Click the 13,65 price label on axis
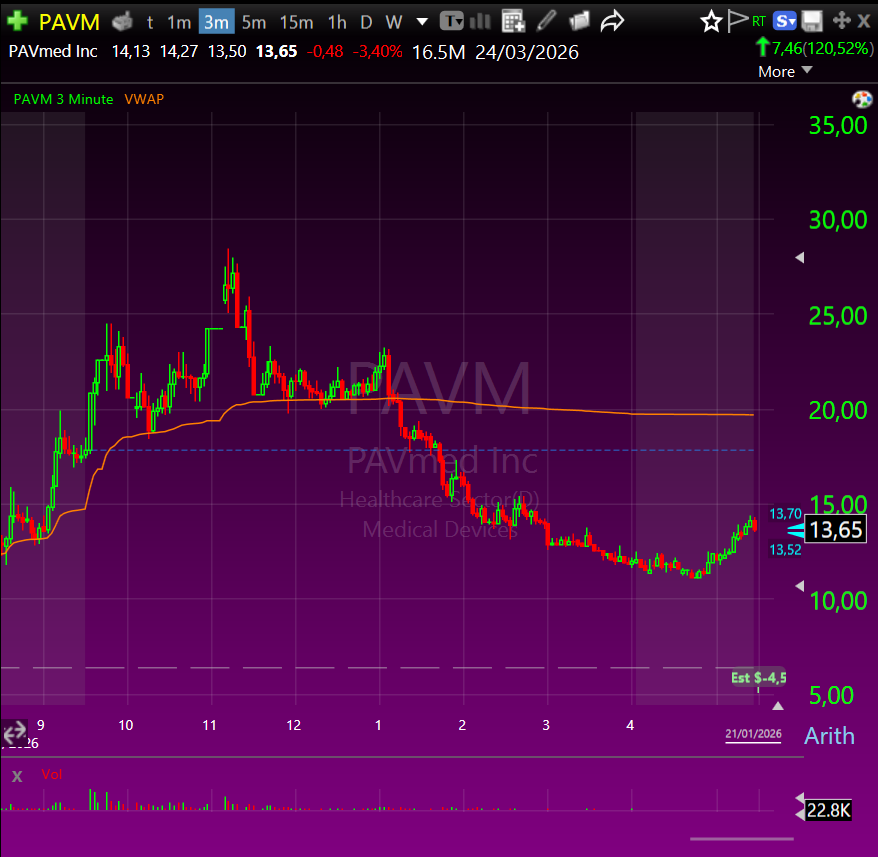Viewport: 878px width, 857px height. [x=835, y=530]
